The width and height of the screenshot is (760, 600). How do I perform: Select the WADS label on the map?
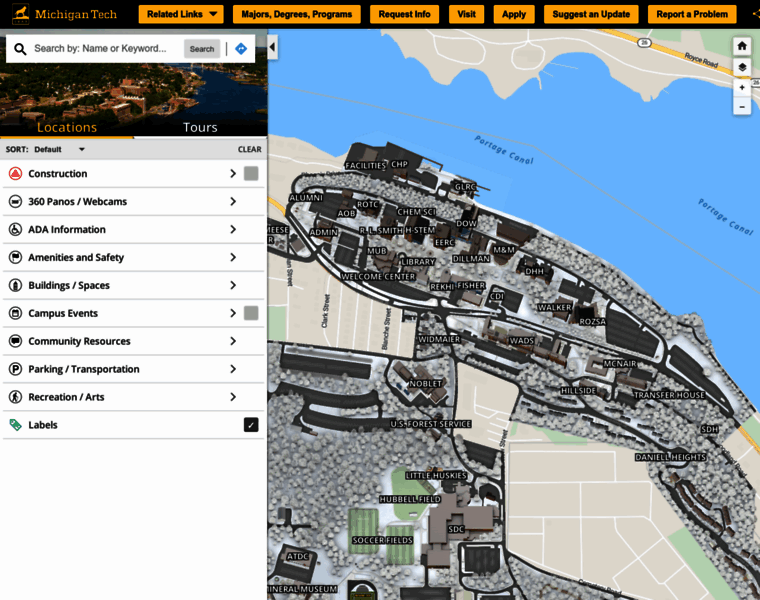[522, 341]
